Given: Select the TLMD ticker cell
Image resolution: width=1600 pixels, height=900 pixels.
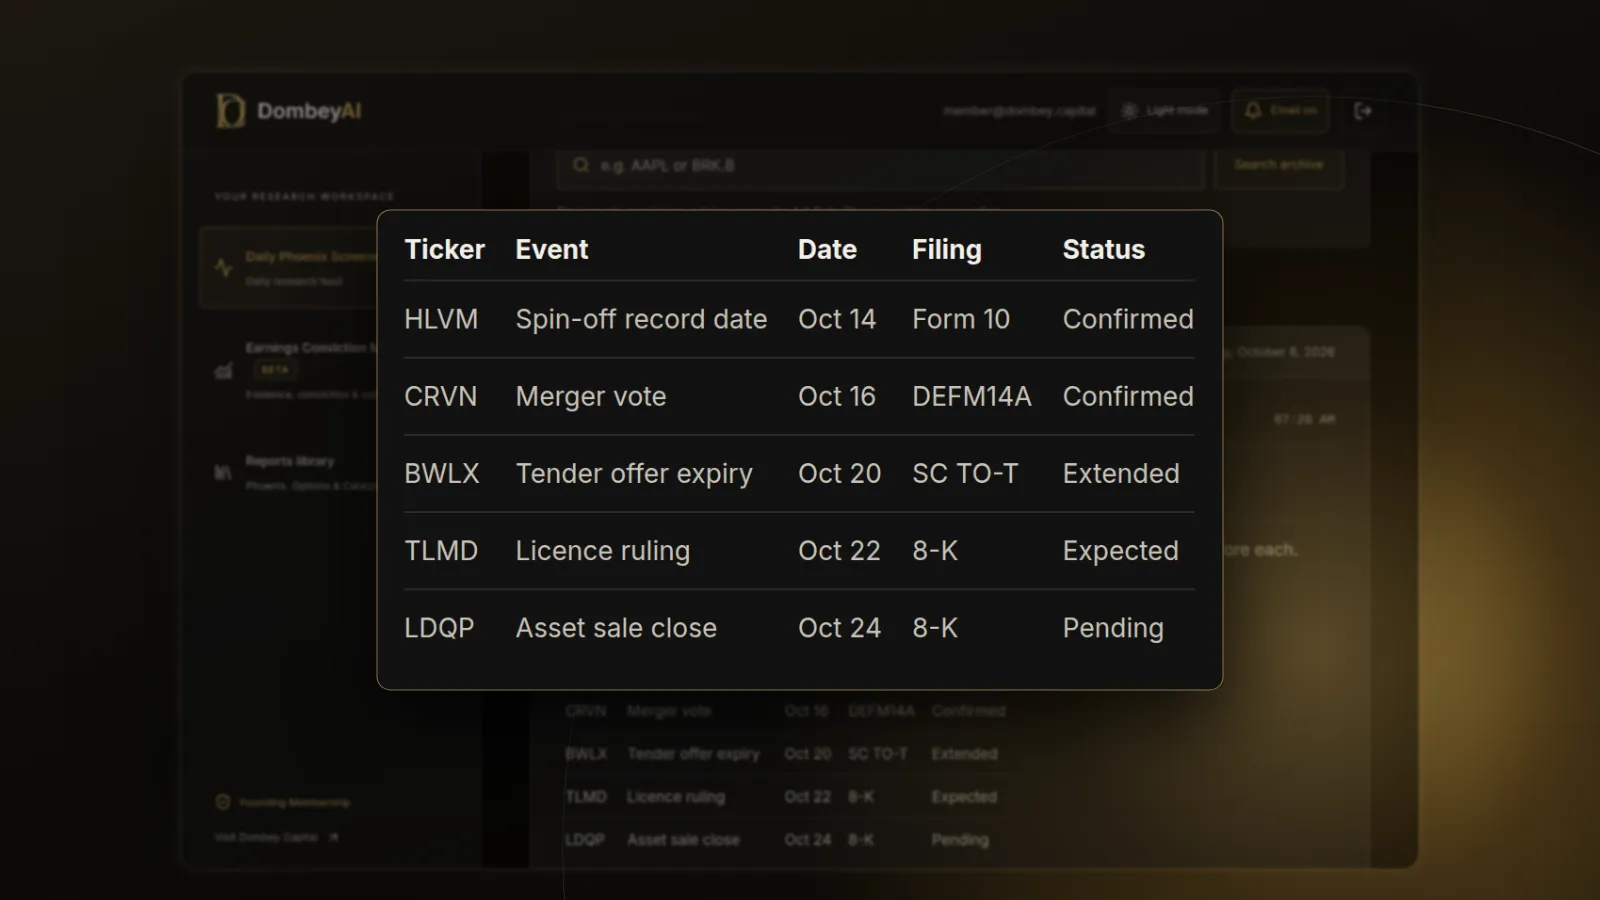Looking at the screenshot, I should pos(441,551).
